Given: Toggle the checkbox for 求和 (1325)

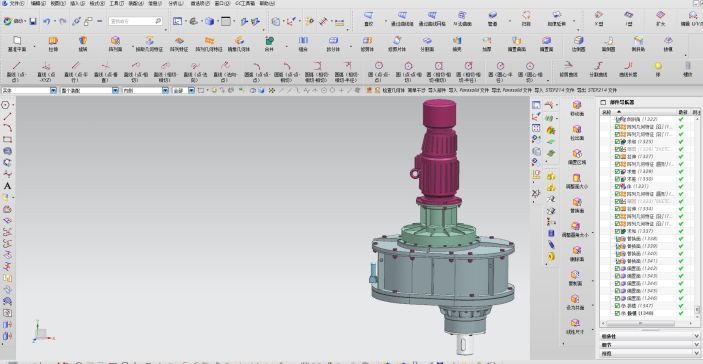Looking at the screenshot, I should 617,142.
